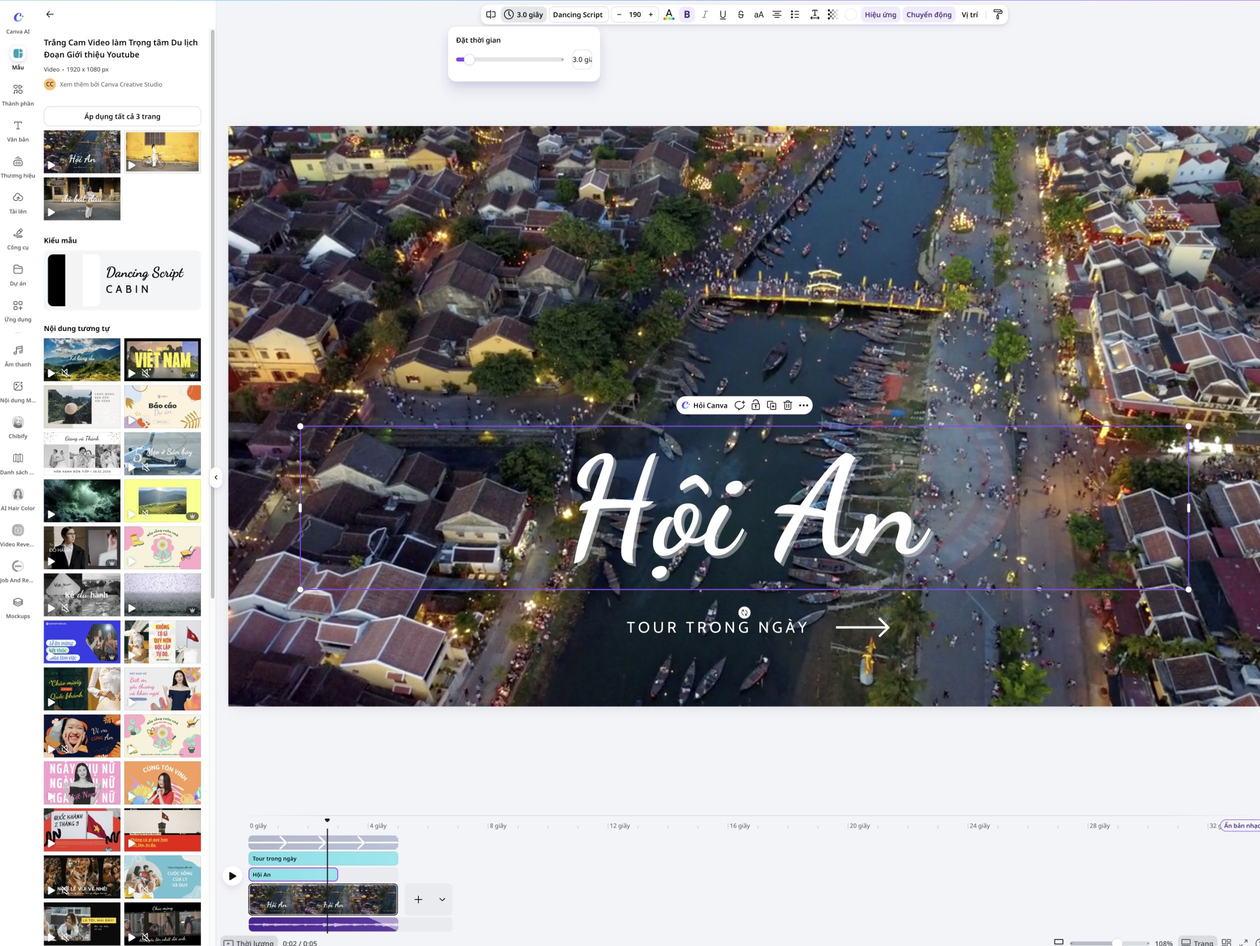Image resolution: width=1260 pixels, height=946 pixels.
Task: Click the 3.0 giây duration input field
Action: click(581, 60)
